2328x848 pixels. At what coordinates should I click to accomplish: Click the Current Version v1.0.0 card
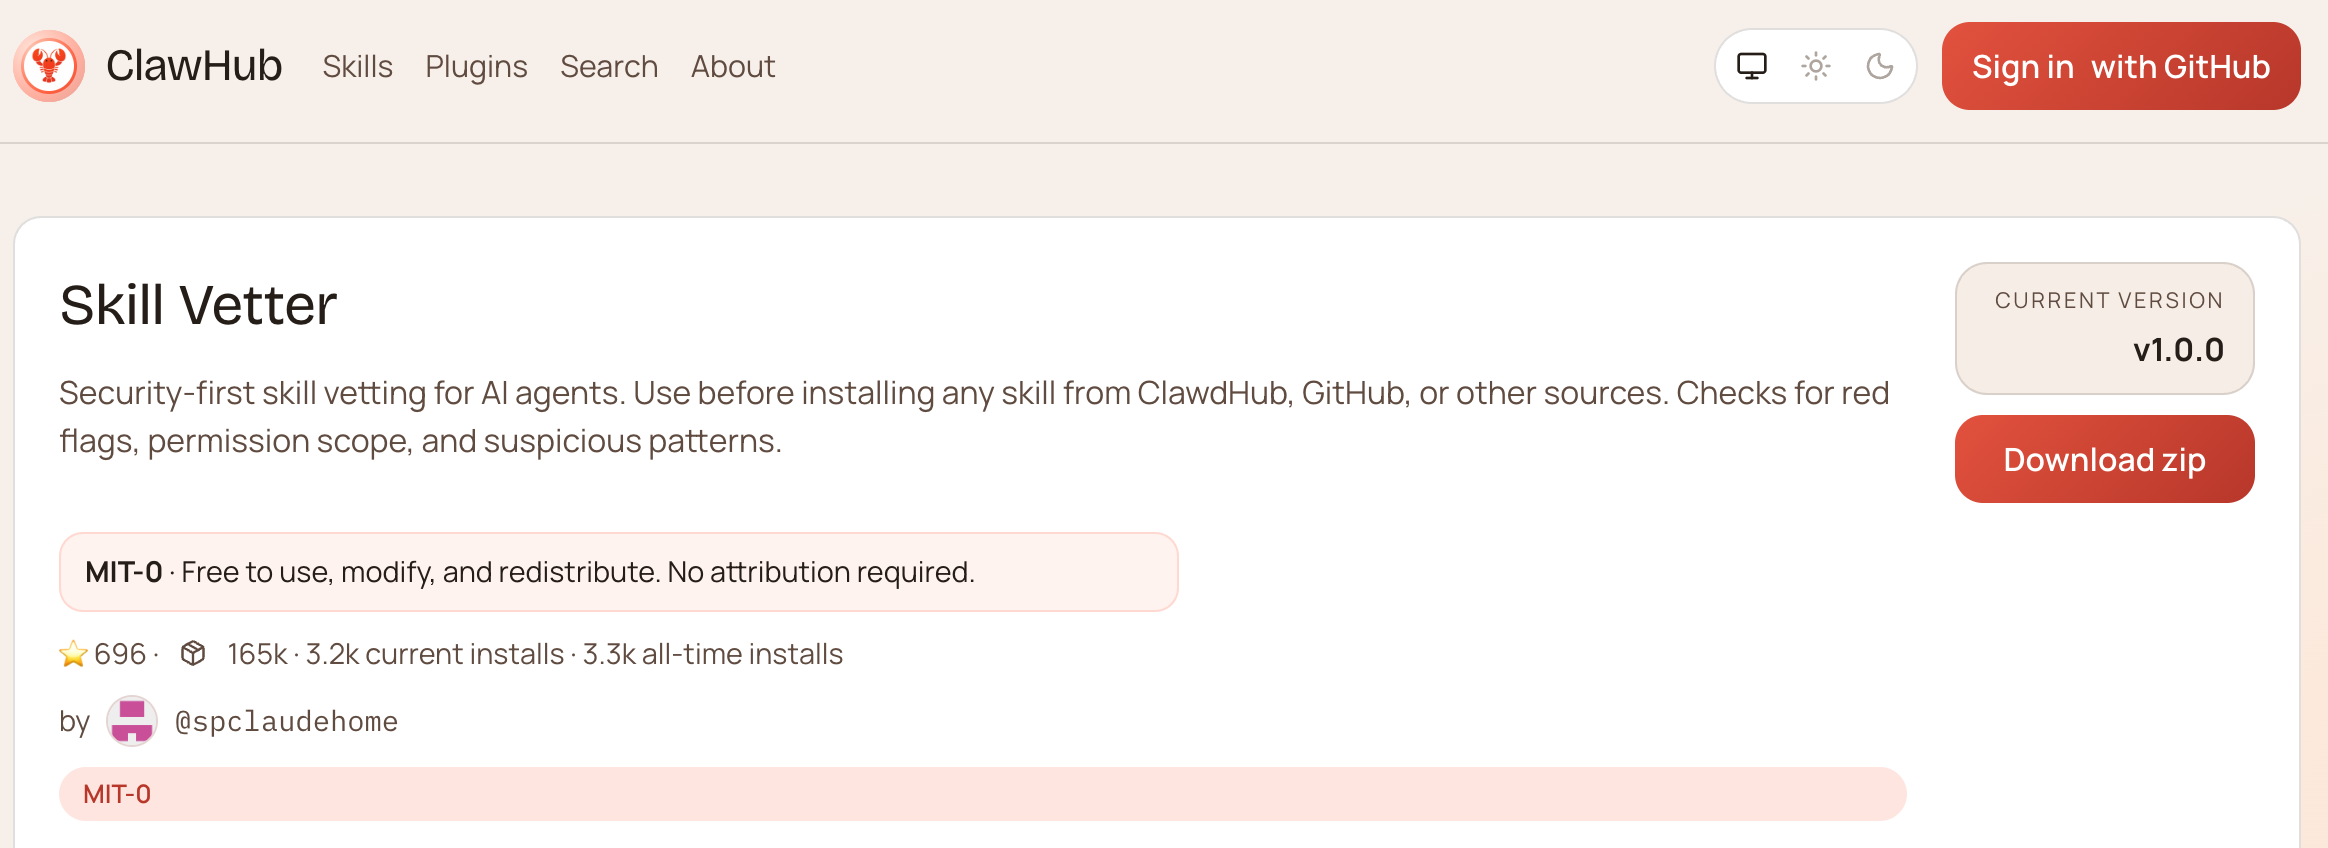pyautogui.click(x=2105, y=328)
